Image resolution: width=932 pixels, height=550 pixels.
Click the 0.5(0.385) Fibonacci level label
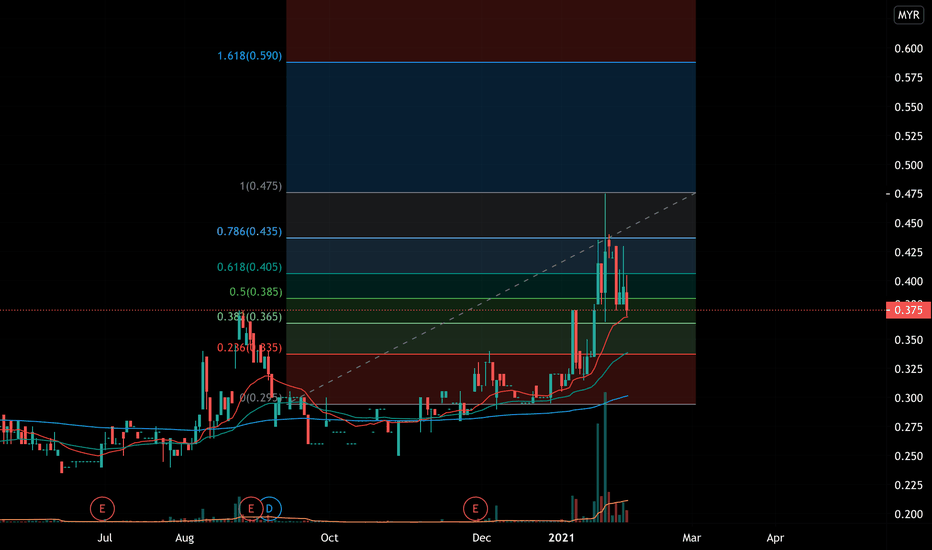click(x=256, y=292)
